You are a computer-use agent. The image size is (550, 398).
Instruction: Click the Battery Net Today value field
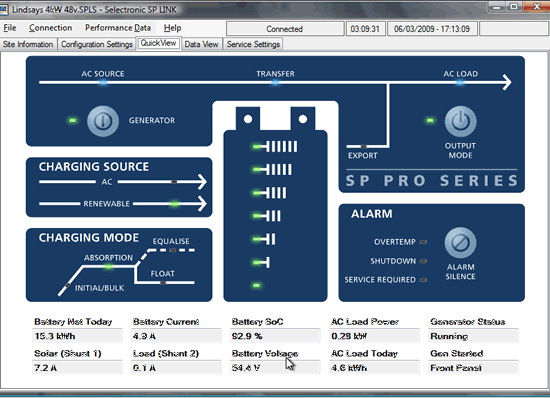(77, 336)
